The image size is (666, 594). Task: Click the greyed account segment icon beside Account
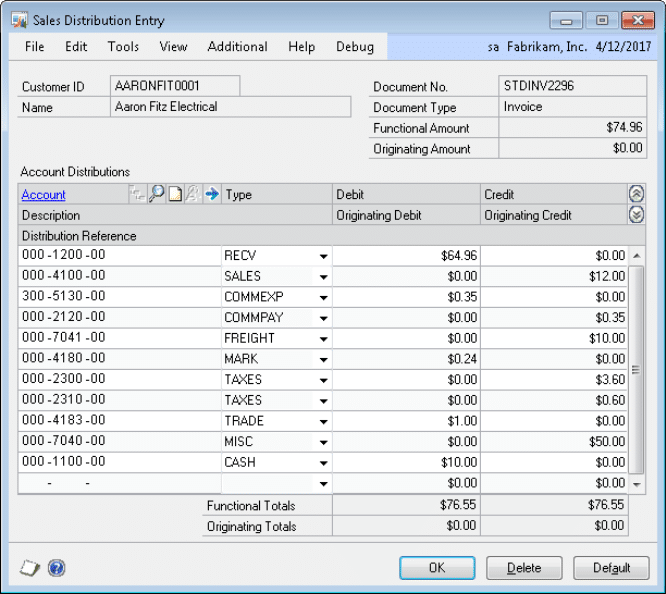pos(138,195)
